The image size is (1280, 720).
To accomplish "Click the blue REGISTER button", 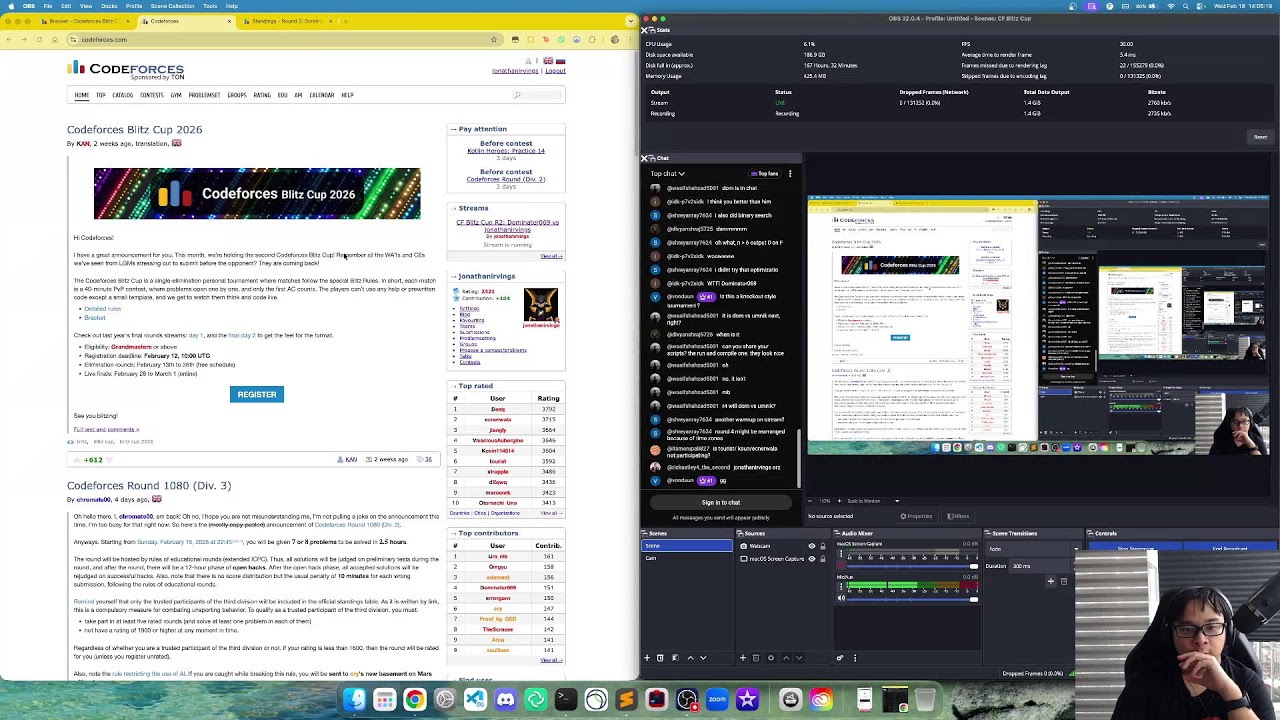I will coord(257,395).
